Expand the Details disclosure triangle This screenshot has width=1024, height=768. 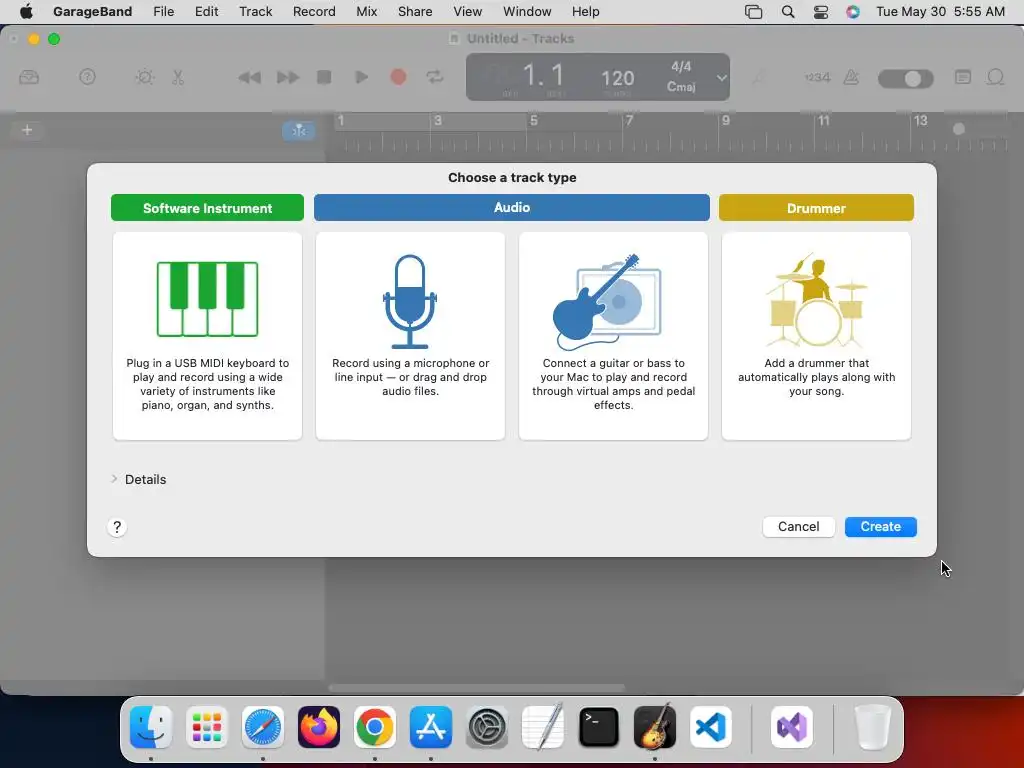pyautogui.click(x=114, y=479)
